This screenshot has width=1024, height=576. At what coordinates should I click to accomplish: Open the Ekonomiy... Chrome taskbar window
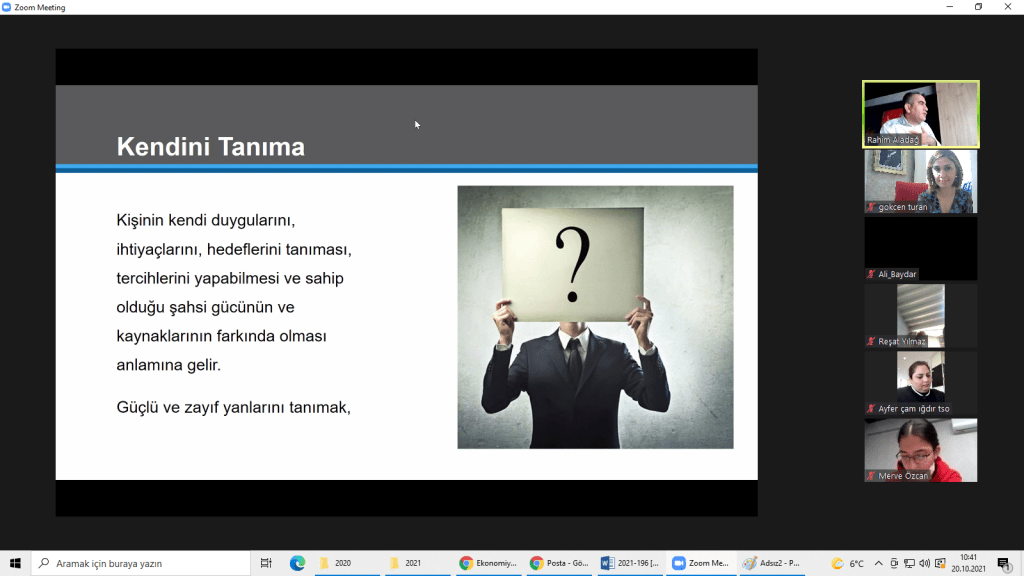pos(489,563)
